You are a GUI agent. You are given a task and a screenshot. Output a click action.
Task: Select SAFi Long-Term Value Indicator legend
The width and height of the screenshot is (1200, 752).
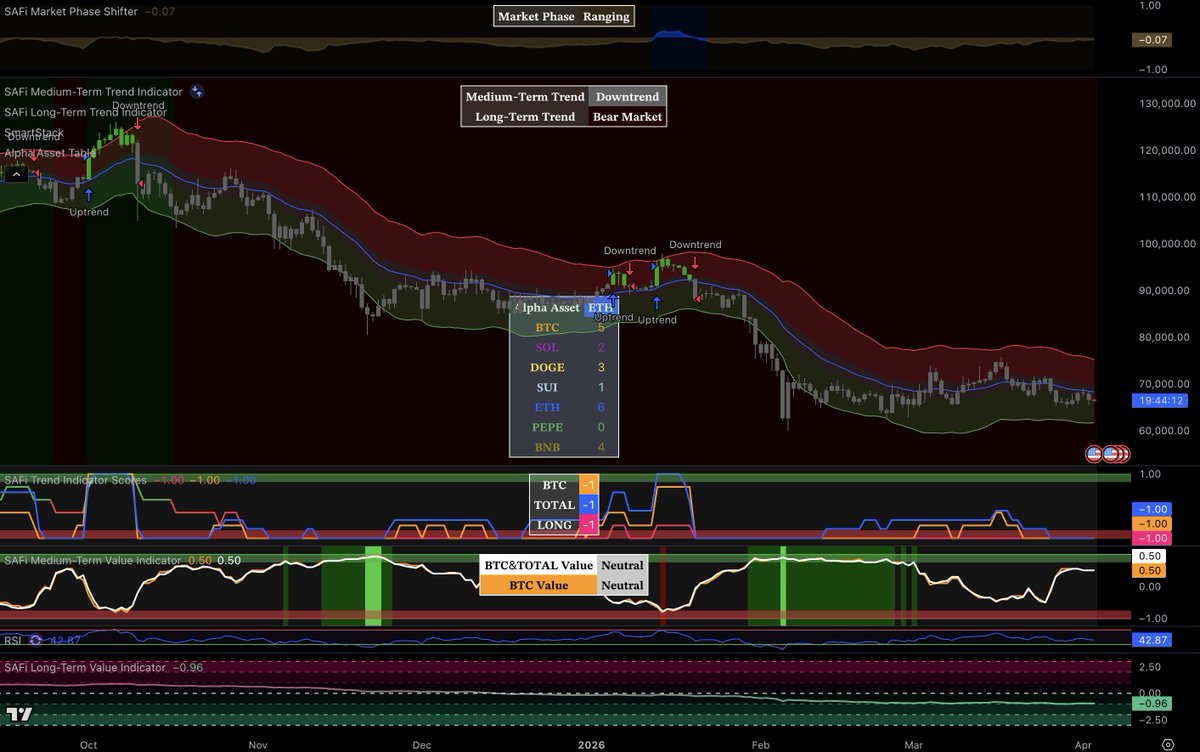tap(85, 667)
